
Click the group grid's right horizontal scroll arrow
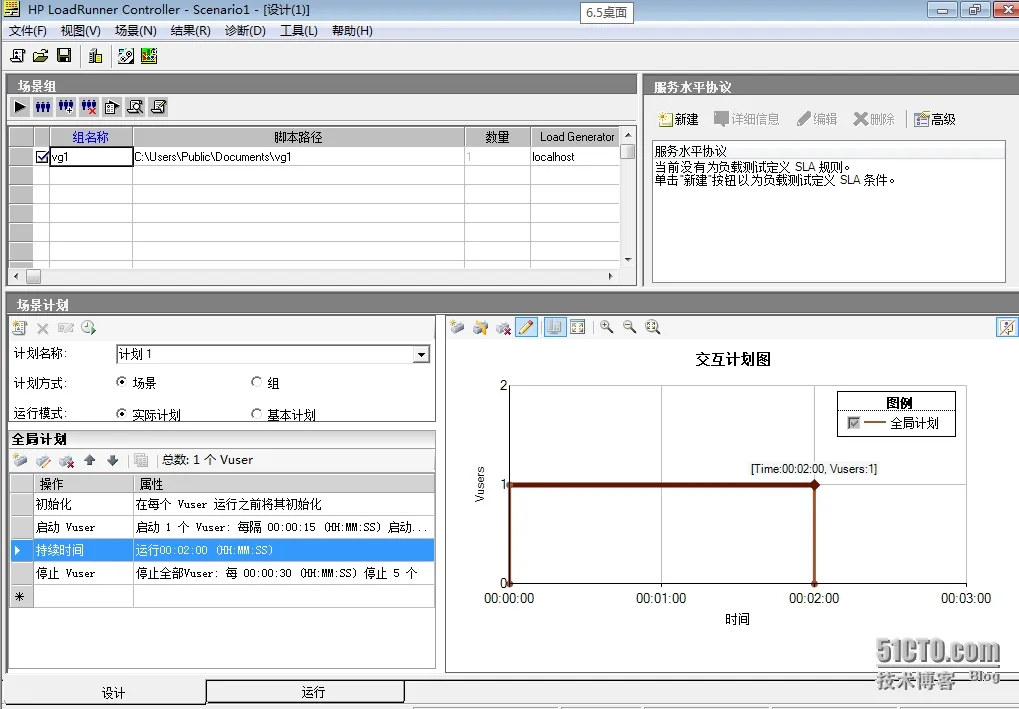tap(610, 276)
